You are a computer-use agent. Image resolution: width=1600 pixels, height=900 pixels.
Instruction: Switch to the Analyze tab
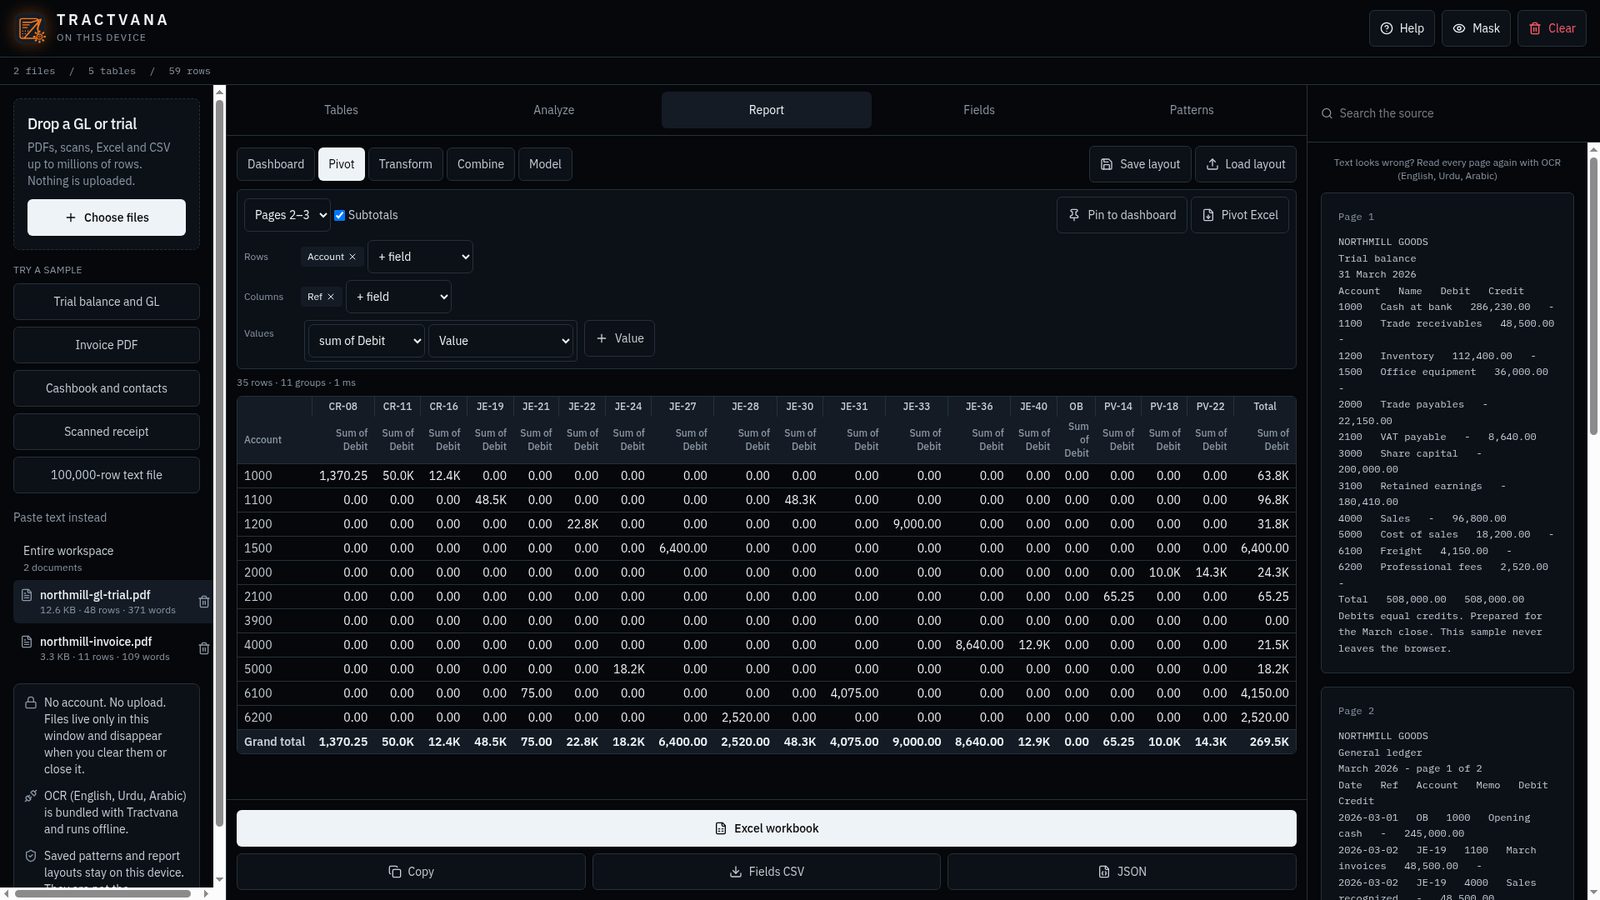(x=554, y=110)
